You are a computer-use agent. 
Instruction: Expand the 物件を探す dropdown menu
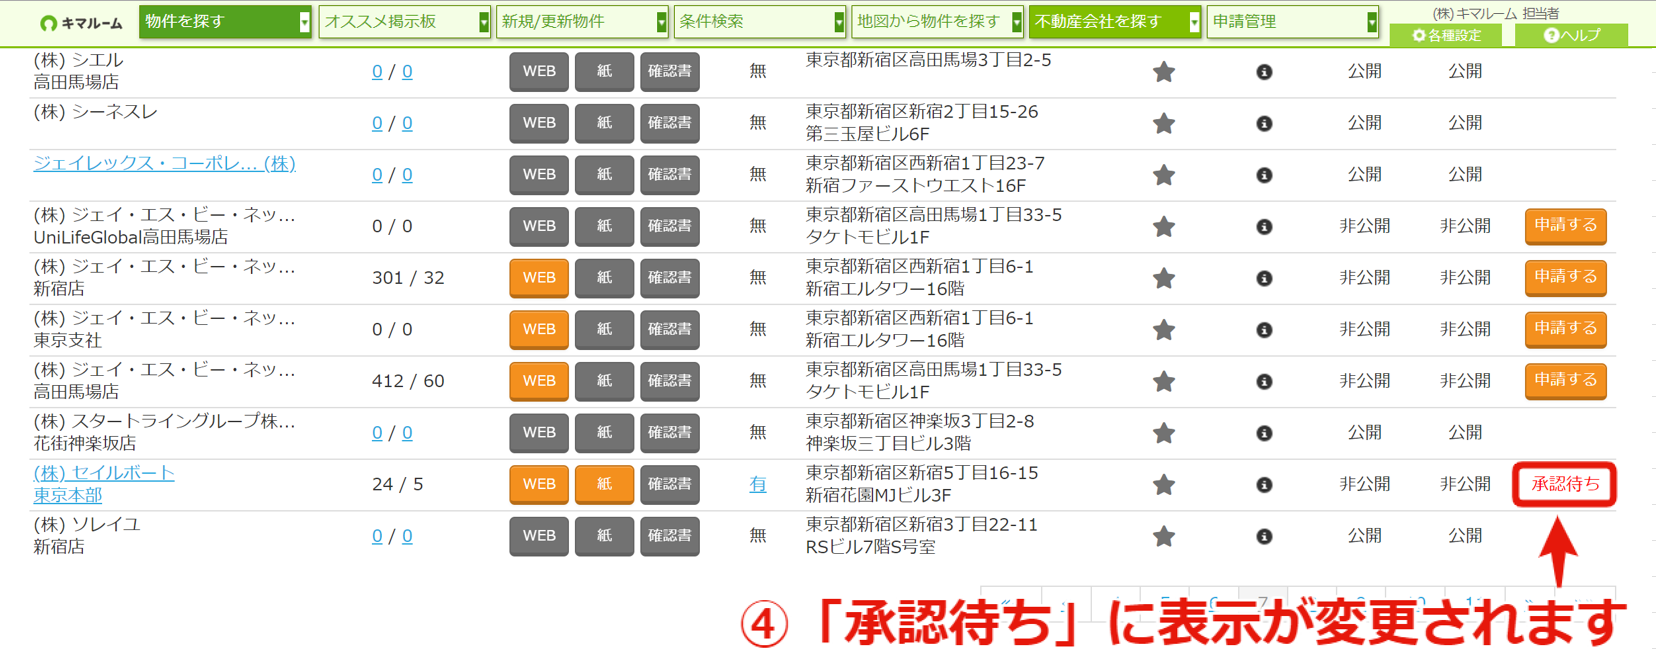point(225,22)
